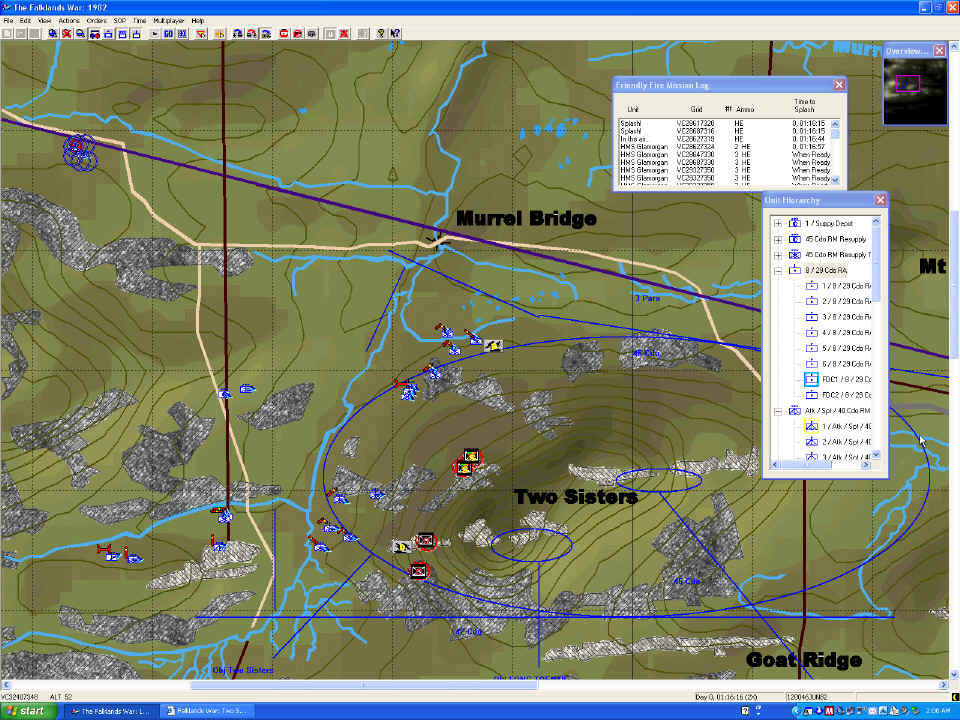
Task: Expand the first 45 Cdo RM Resupply node
Action: tap(779, 239)
